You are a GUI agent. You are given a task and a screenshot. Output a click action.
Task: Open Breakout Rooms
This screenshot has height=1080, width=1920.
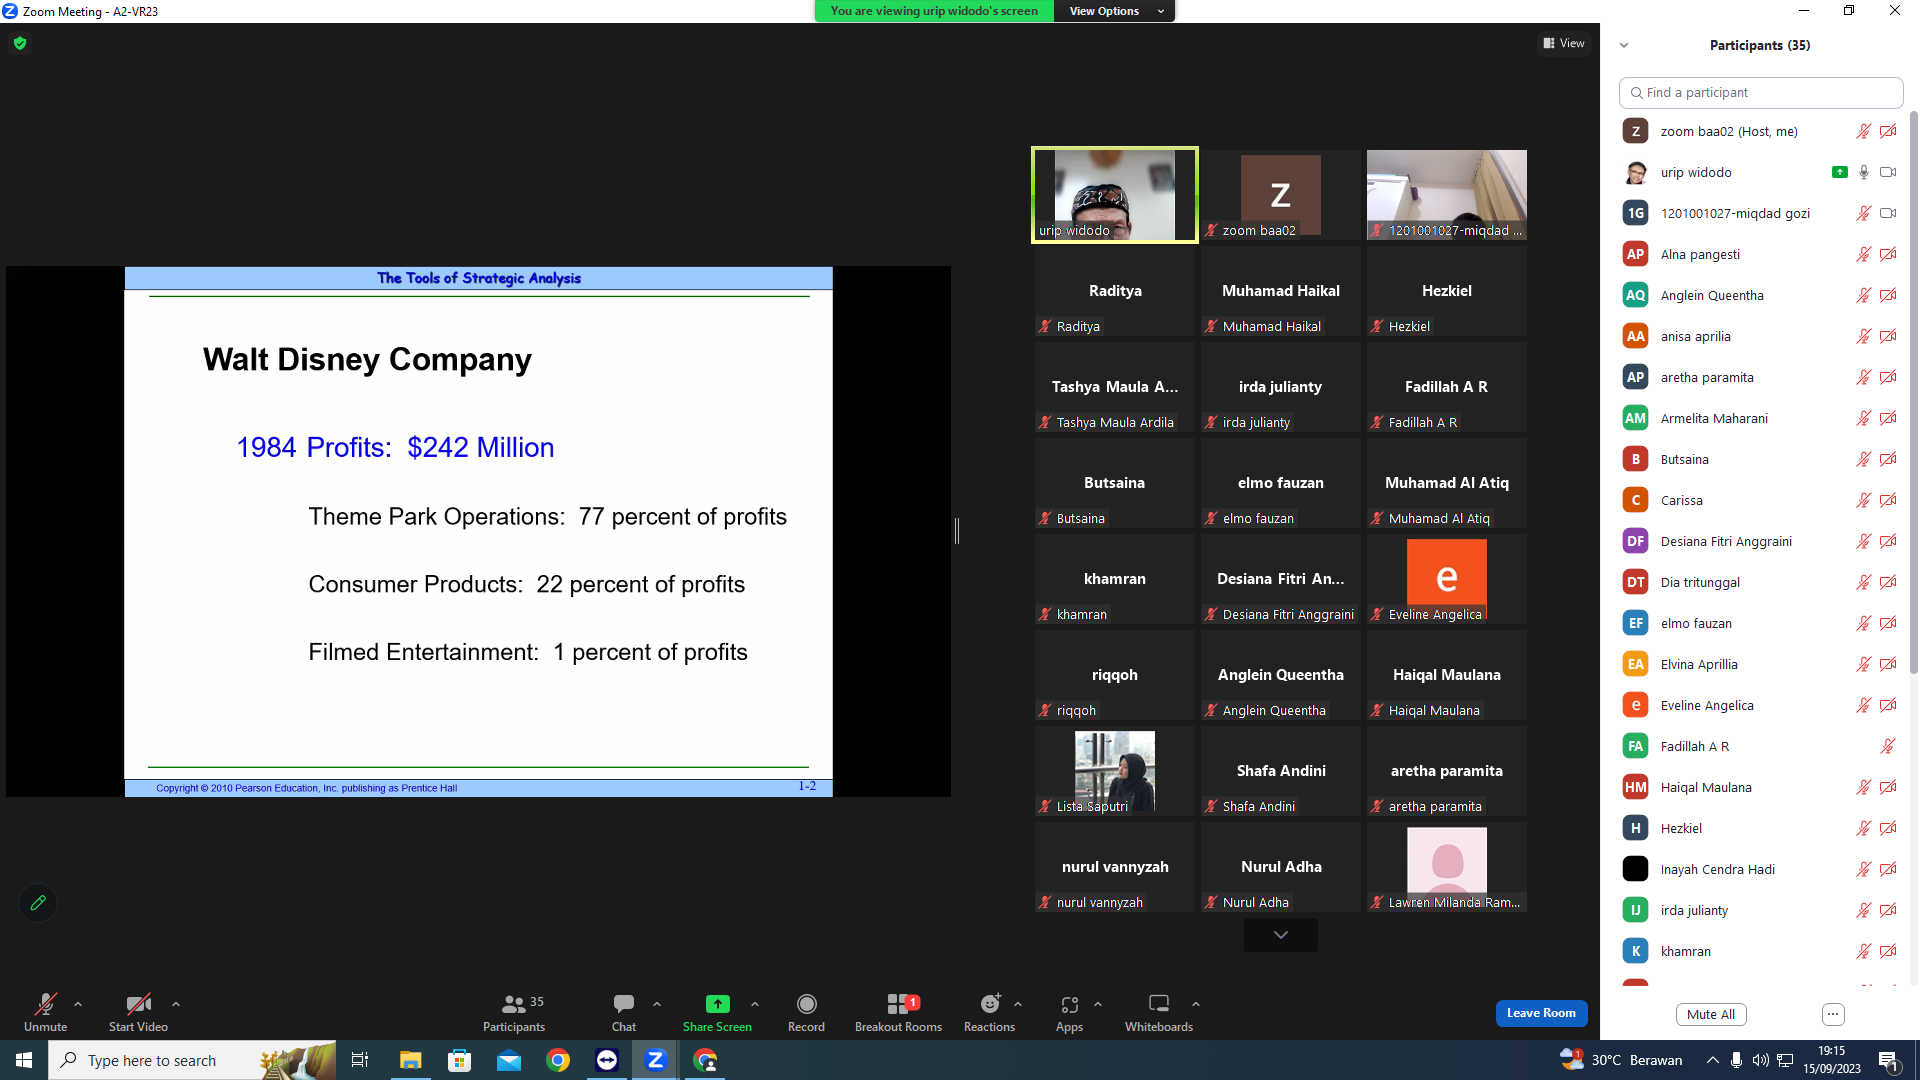pyautogui.click(x=898, y=1012)
